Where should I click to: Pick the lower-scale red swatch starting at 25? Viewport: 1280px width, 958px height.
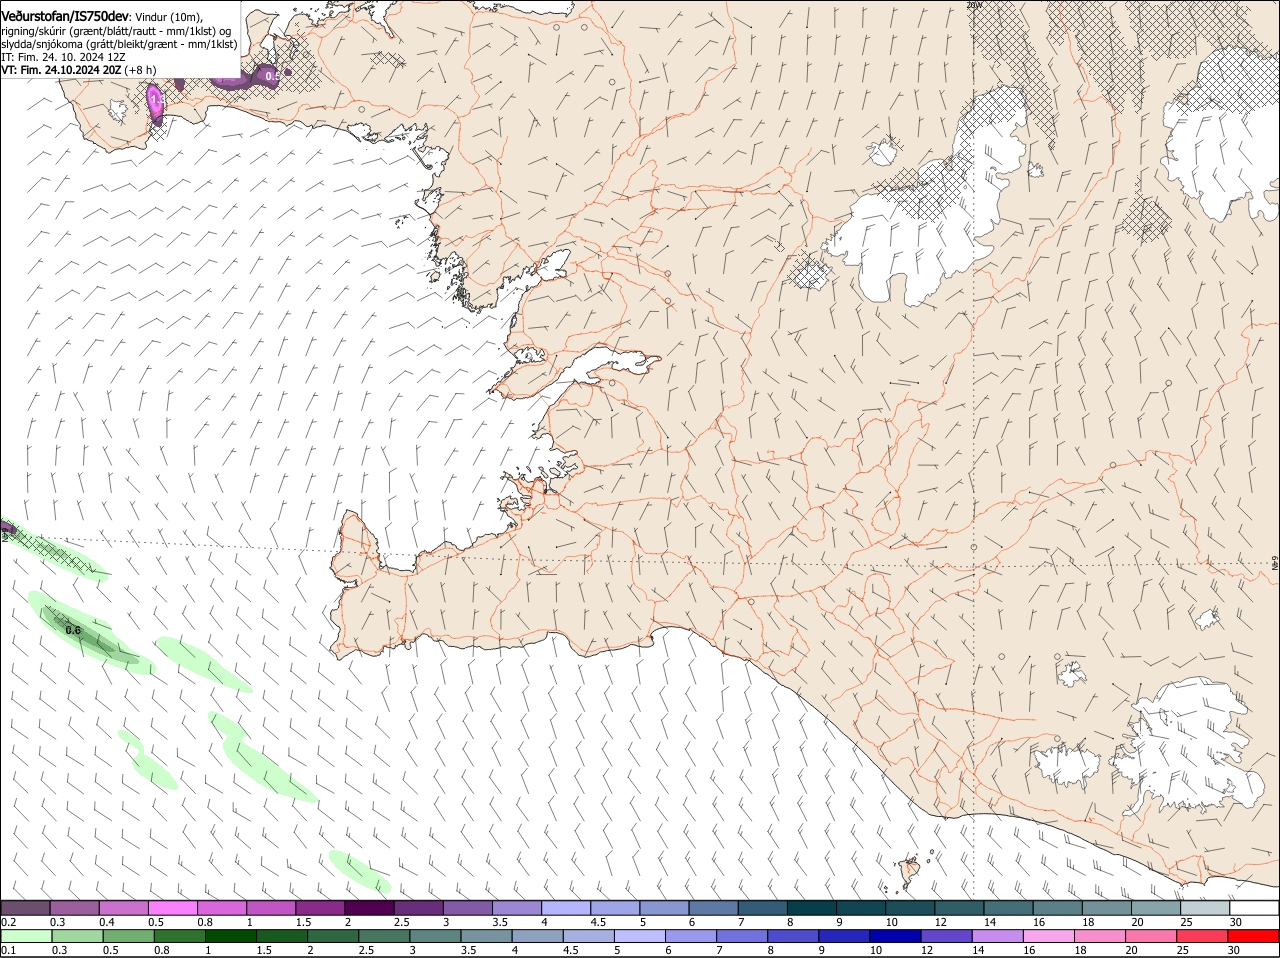(1202, 936)
